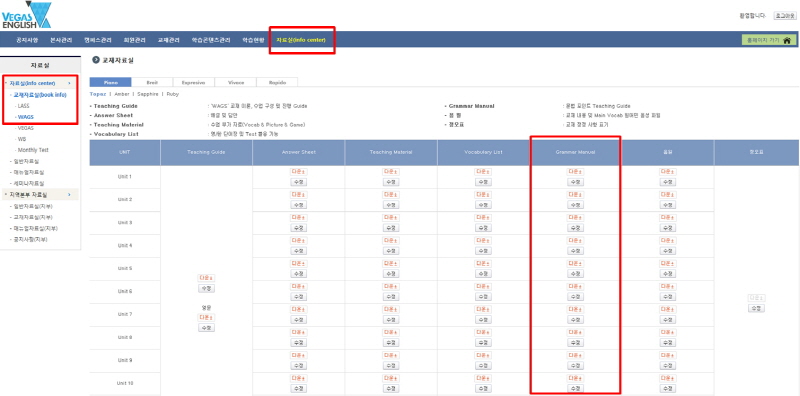Click the circle arrow icon beside 교재자료실 heading
800x396 pixels.
tap(96, 60)
